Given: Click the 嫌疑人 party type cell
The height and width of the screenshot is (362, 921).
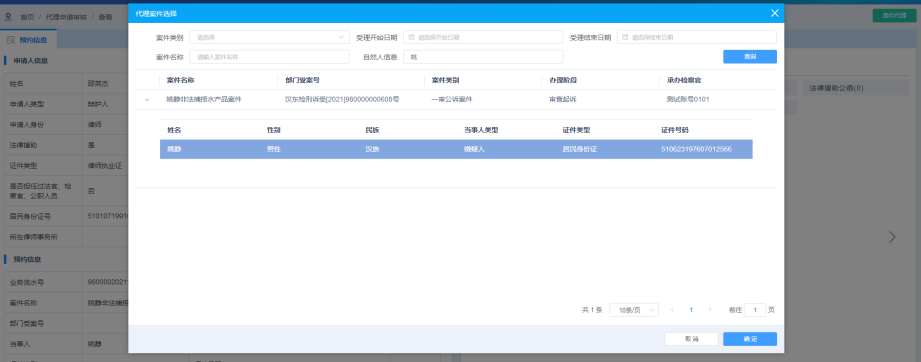Looking at the screenshot, I should [473, 149].
